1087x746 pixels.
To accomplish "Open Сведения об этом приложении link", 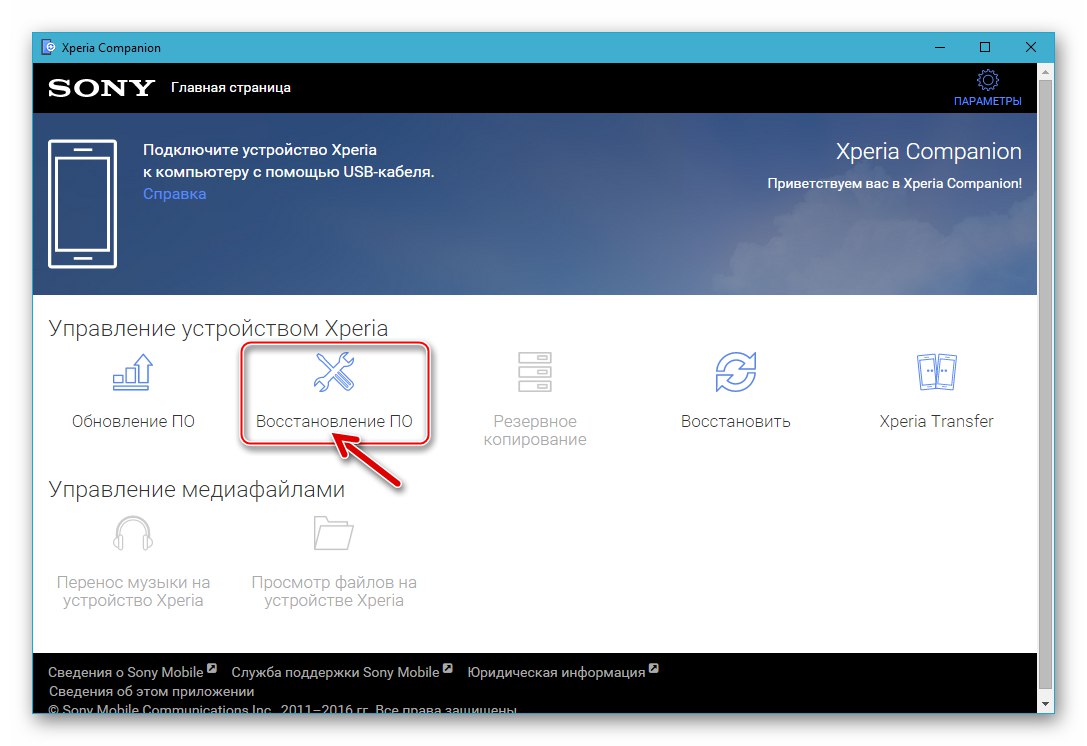I will (151, 691).
